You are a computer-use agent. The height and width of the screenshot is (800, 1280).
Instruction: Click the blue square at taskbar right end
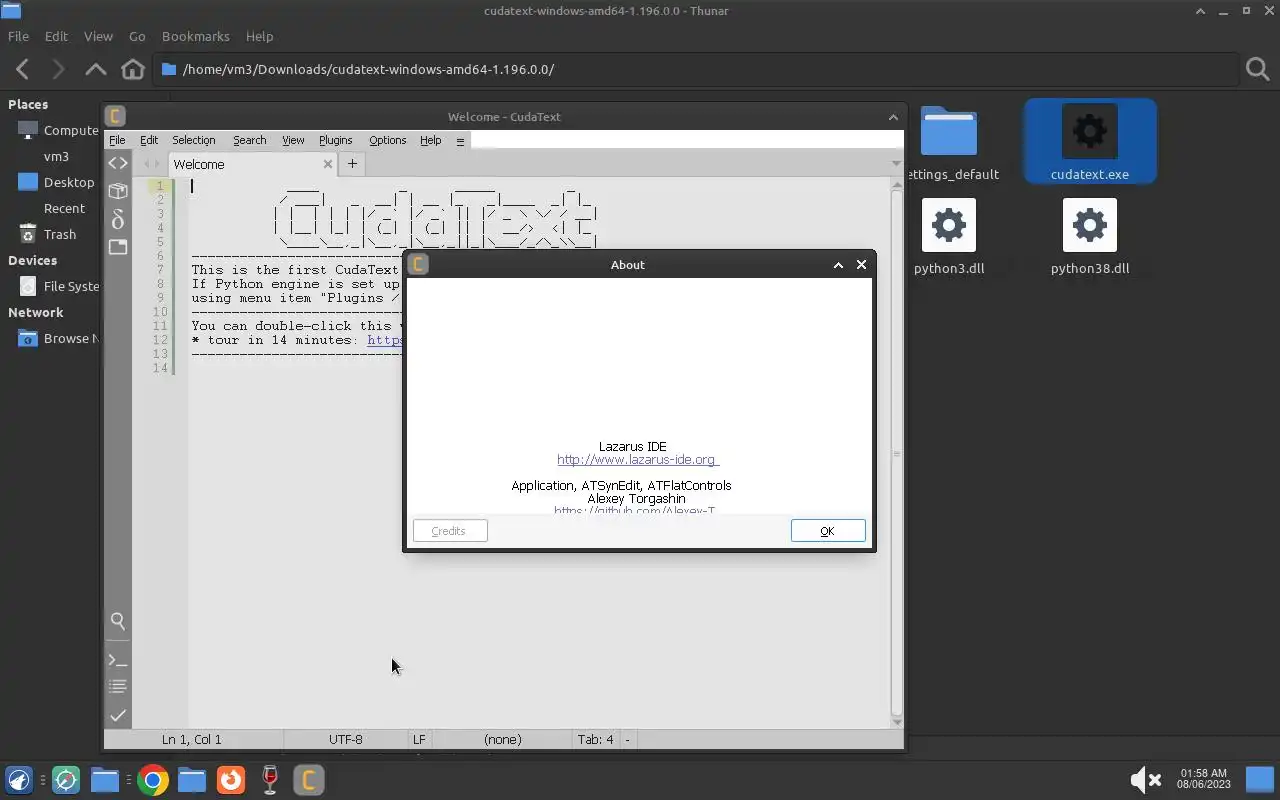pos(1259,779)
